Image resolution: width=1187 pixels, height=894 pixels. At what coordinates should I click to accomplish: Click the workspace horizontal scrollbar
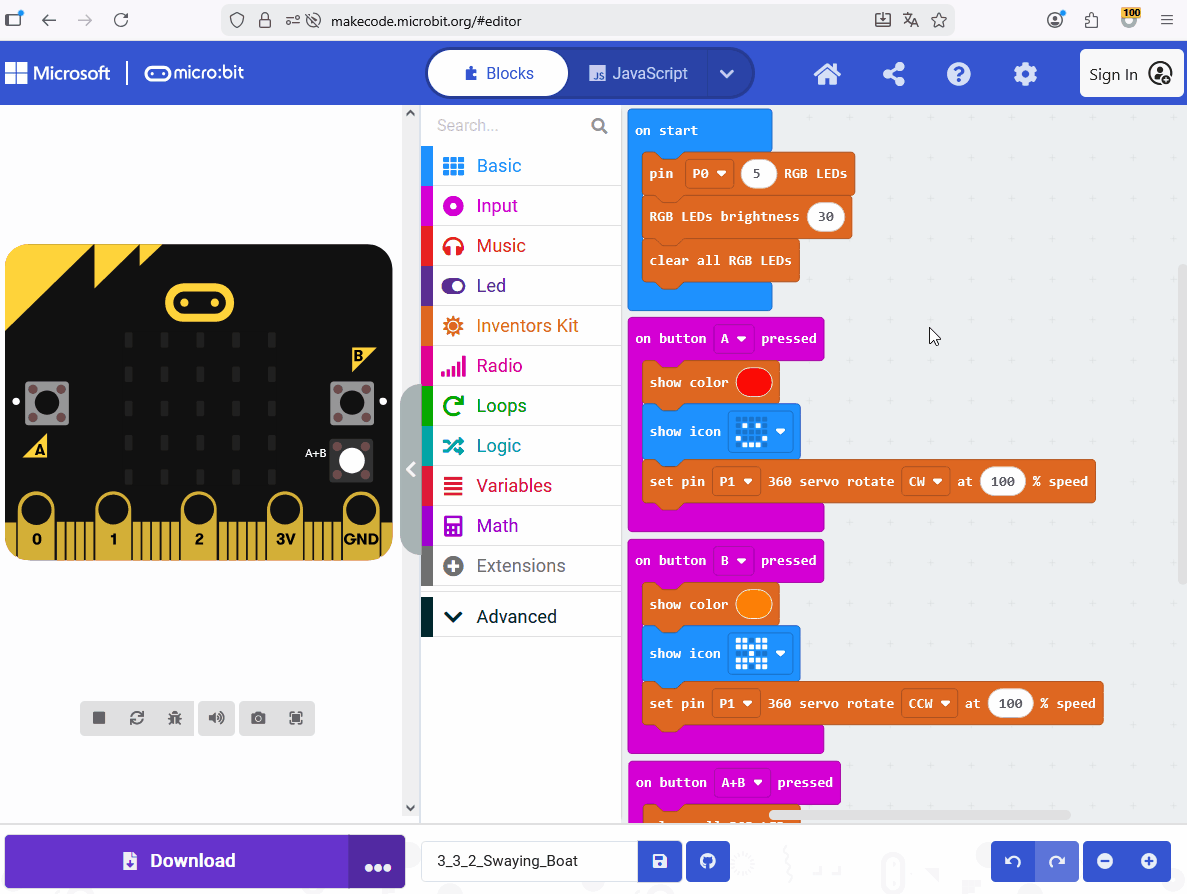pos(919,815)
